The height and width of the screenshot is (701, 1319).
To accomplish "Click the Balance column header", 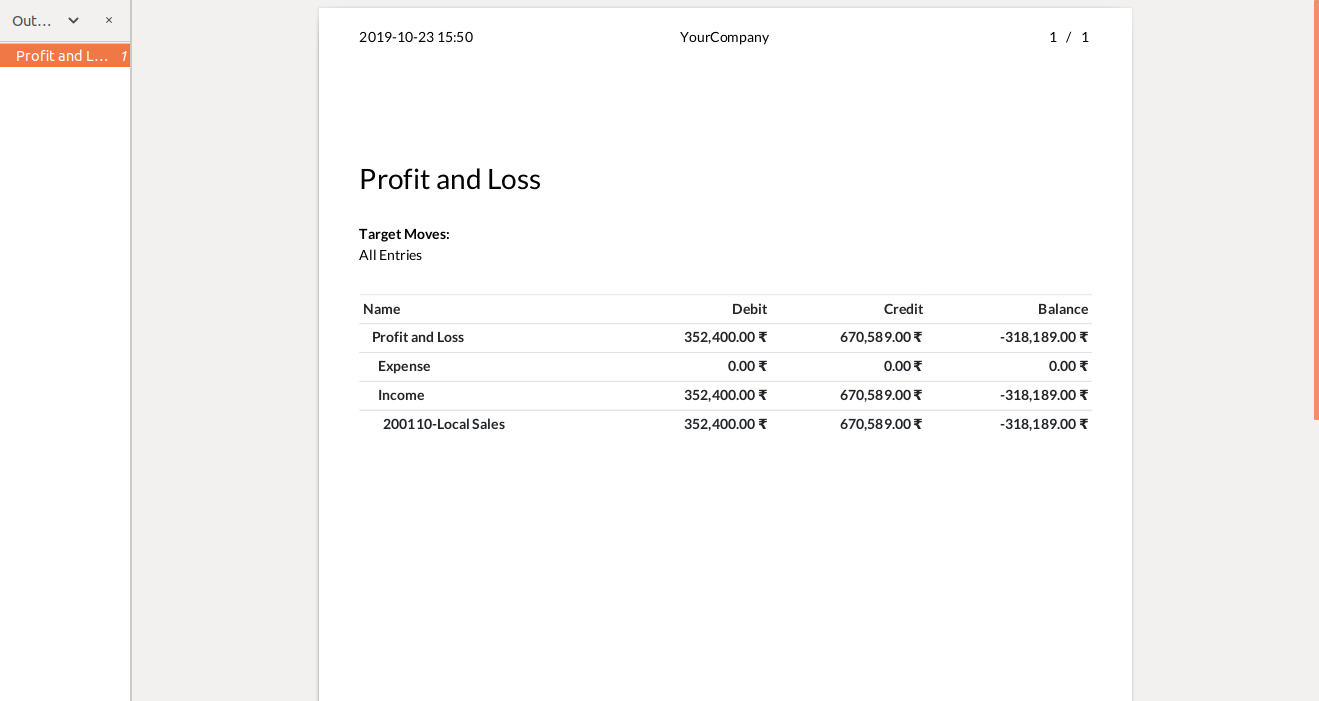I will 1062,309.
